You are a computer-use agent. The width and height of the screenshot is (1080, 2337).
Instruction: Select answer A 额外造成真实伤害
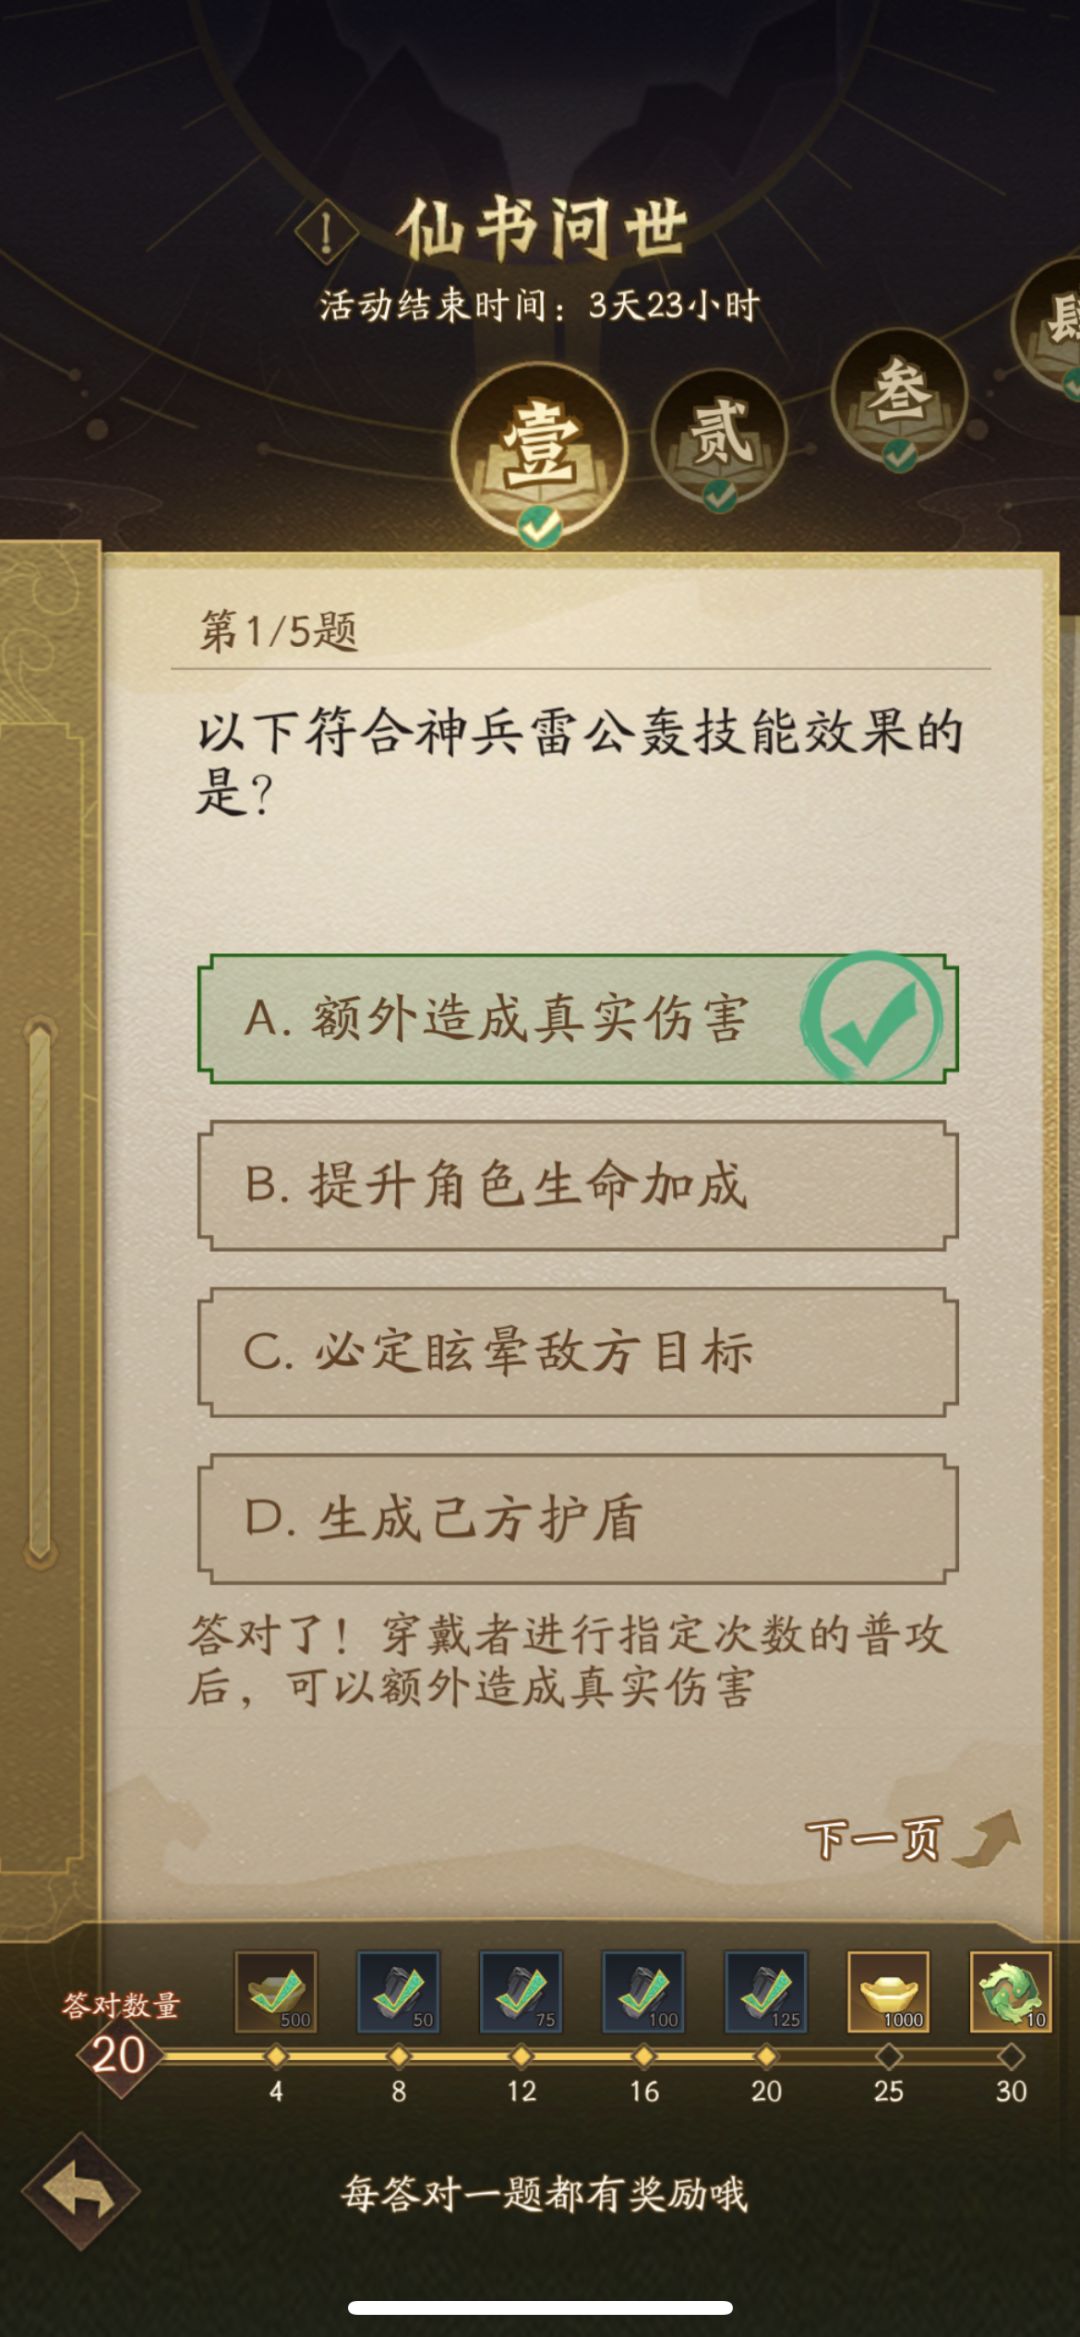pos(577,1019)
